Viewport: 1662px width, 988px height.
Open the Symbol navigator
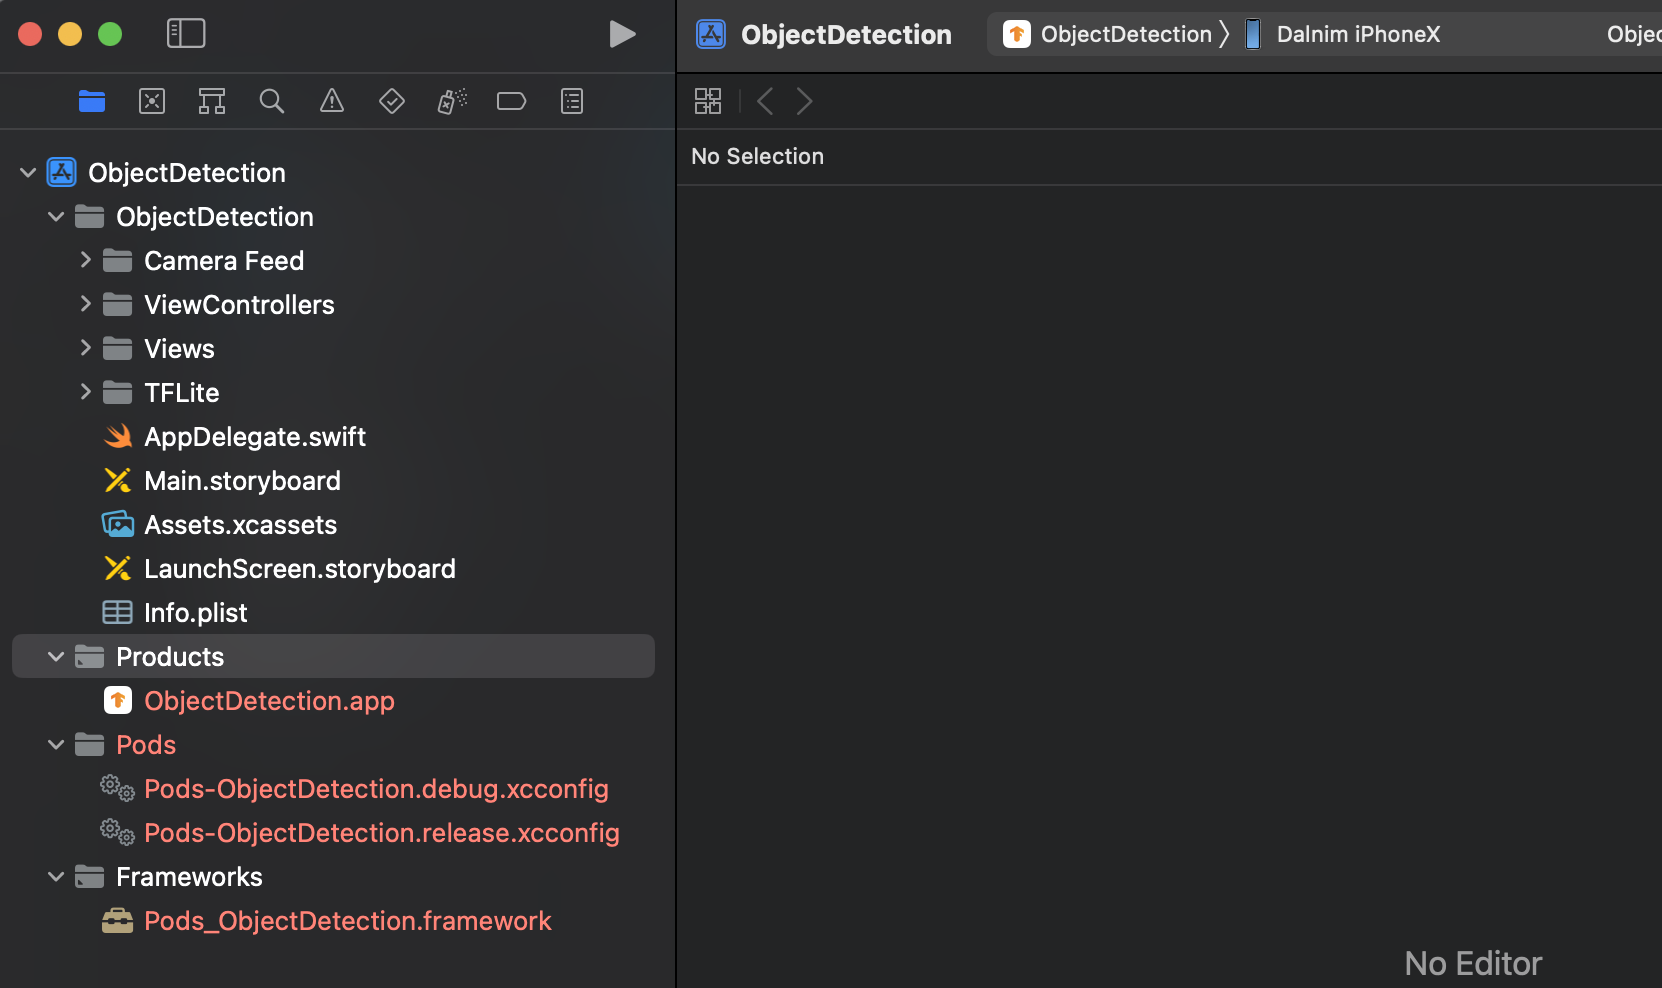click(x=212, y=101)
